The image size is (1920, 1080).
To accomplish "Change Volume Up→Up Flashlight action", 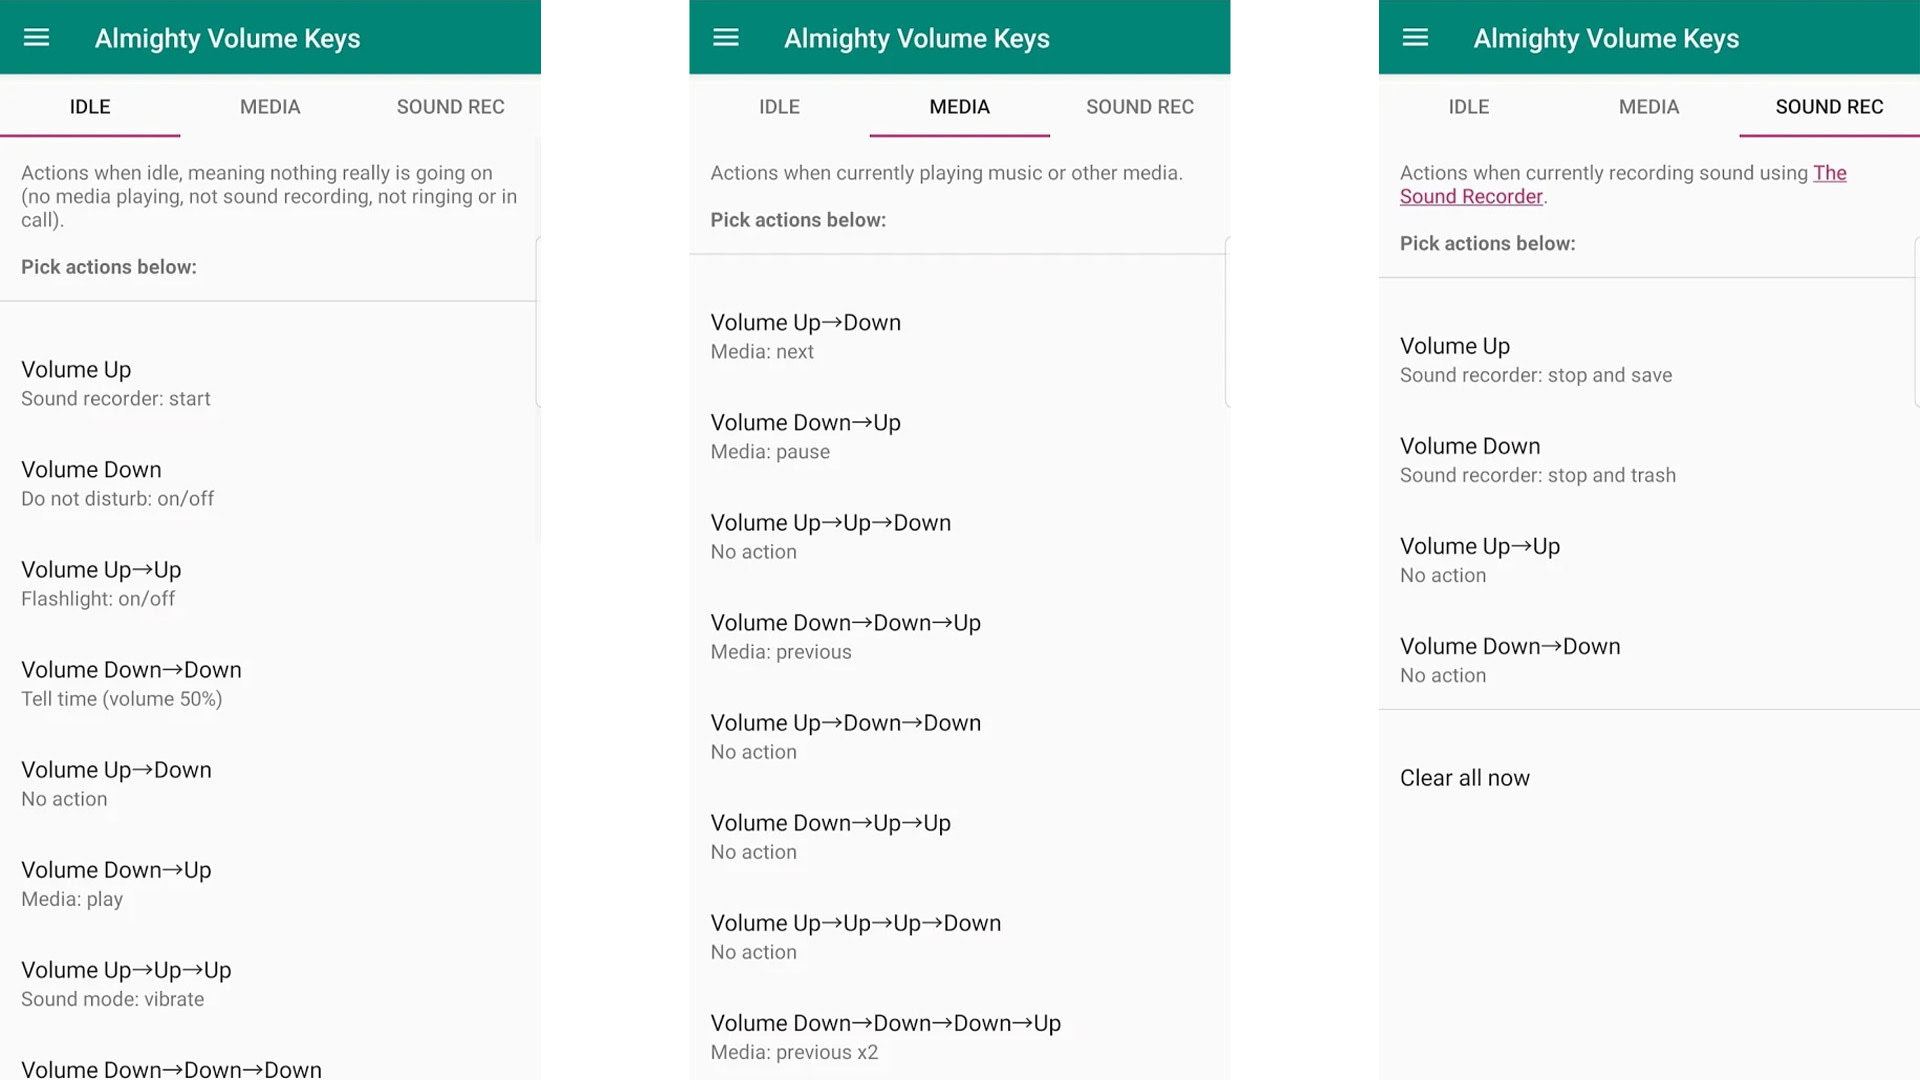I will coord(100,583).
